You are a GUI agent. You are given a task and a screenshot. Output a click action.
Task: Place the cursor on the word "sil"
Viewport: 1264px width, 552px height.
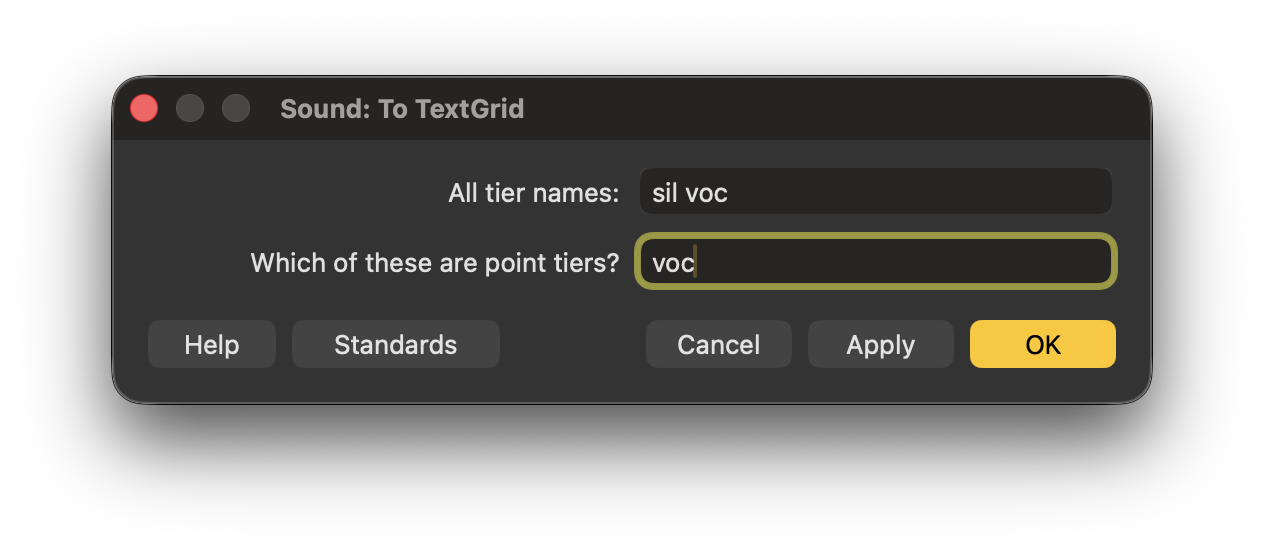tap(664, 193)
